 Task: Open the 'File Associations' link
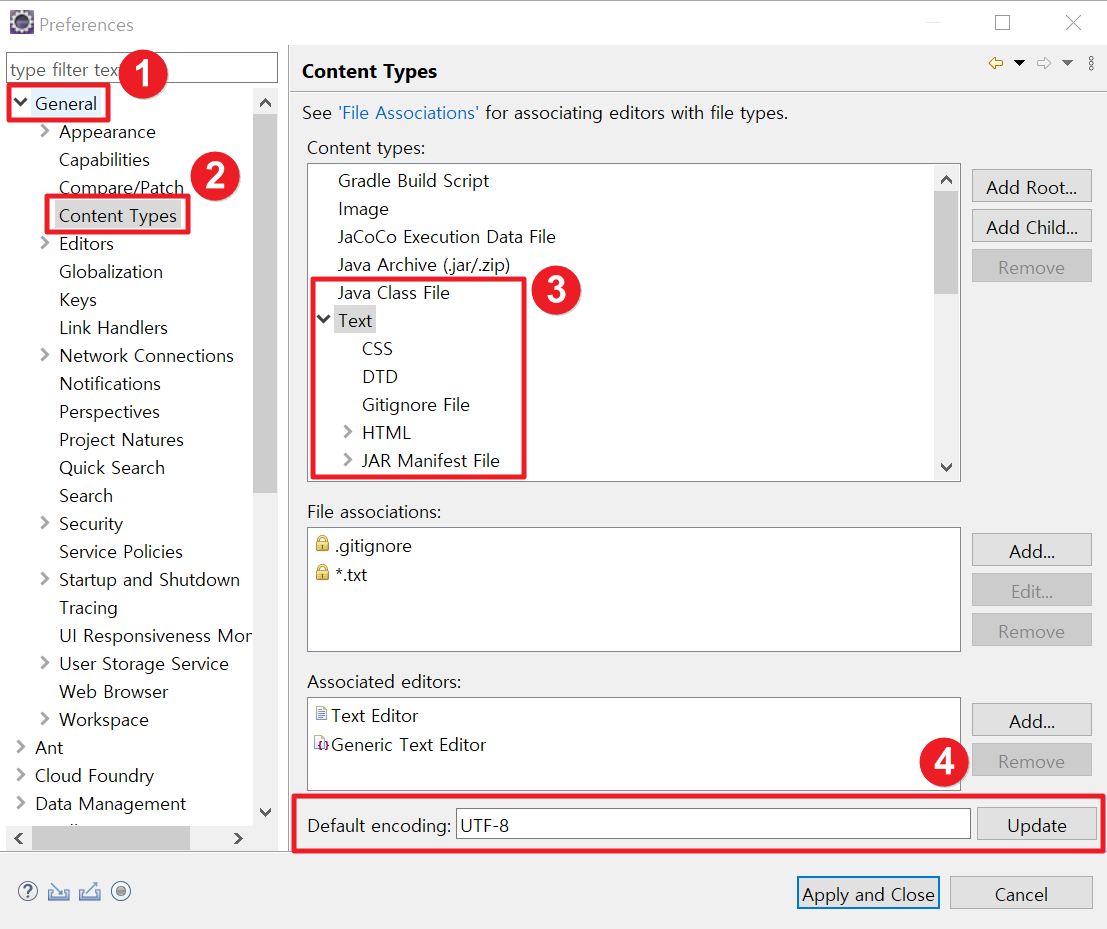[408, 113]
